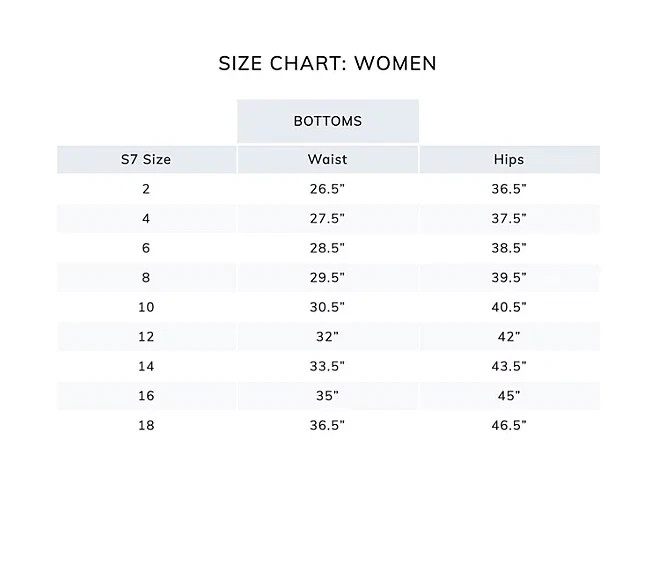The width and height of the screenshot is (653, 580).
Task: Click the 26.5" waist value
Action: click(x=327, y=189)
